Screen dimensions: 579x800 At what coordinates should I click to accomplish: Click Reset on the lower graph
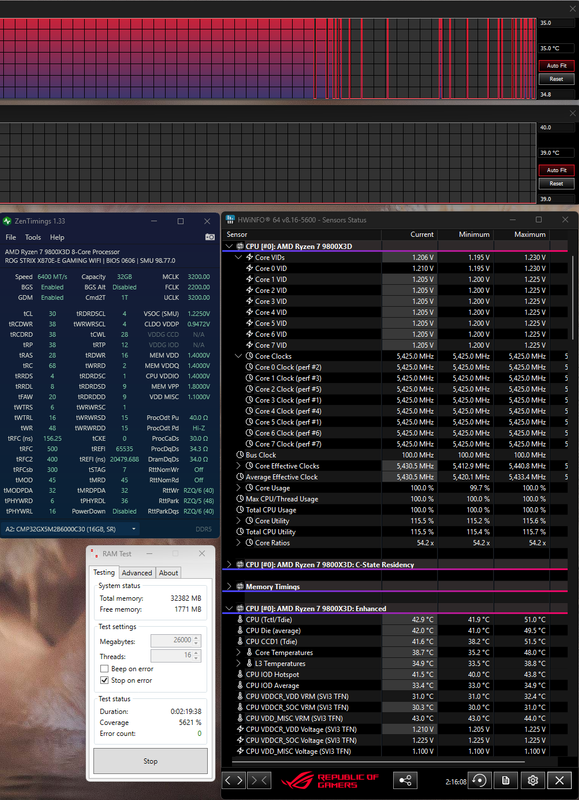pos(557,184)
